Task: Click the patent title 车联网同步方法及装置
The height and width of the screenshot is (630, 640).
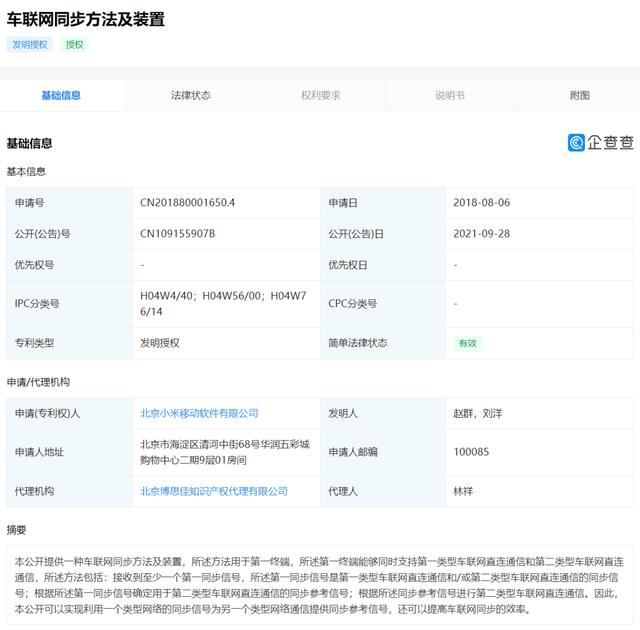Action: pos(86,19)
